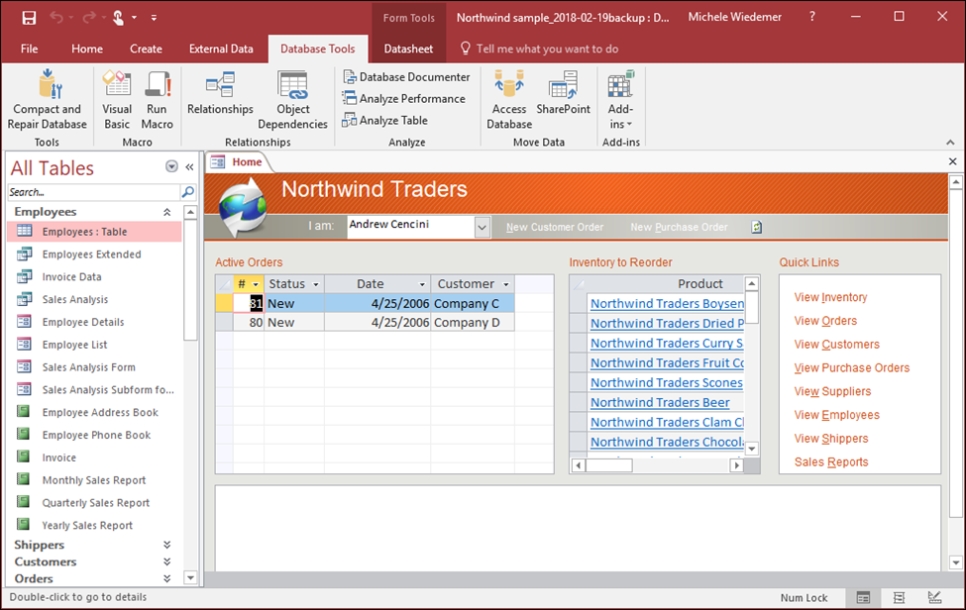Close the Home form with the X
The height and width of the screenshot is (610, 966).
(x=952, y=161)
